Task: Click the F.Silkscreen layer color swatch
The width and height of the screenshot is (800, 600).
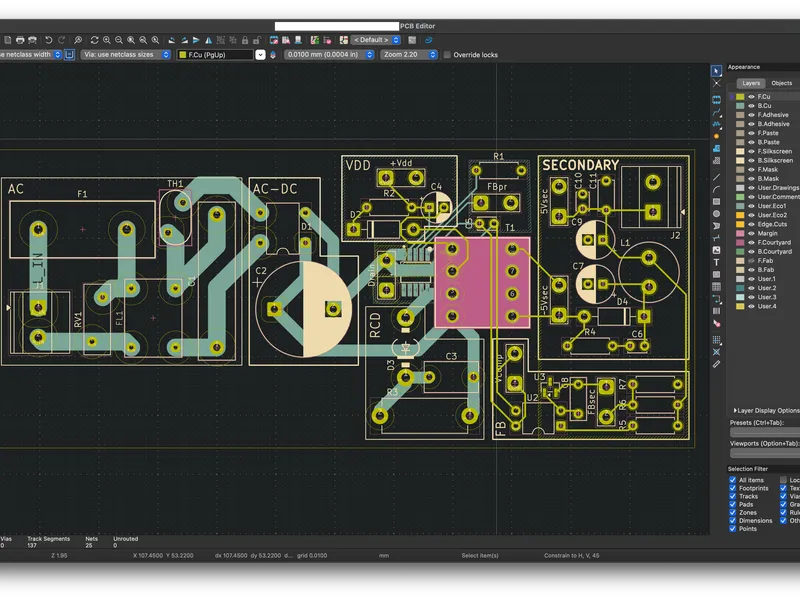Action: 740,152
